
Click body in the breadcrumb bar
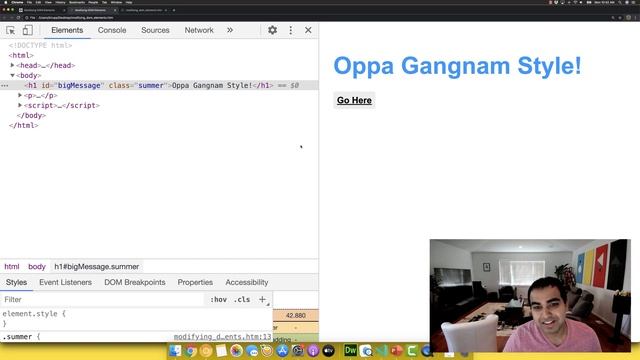(x=37, y=267)
